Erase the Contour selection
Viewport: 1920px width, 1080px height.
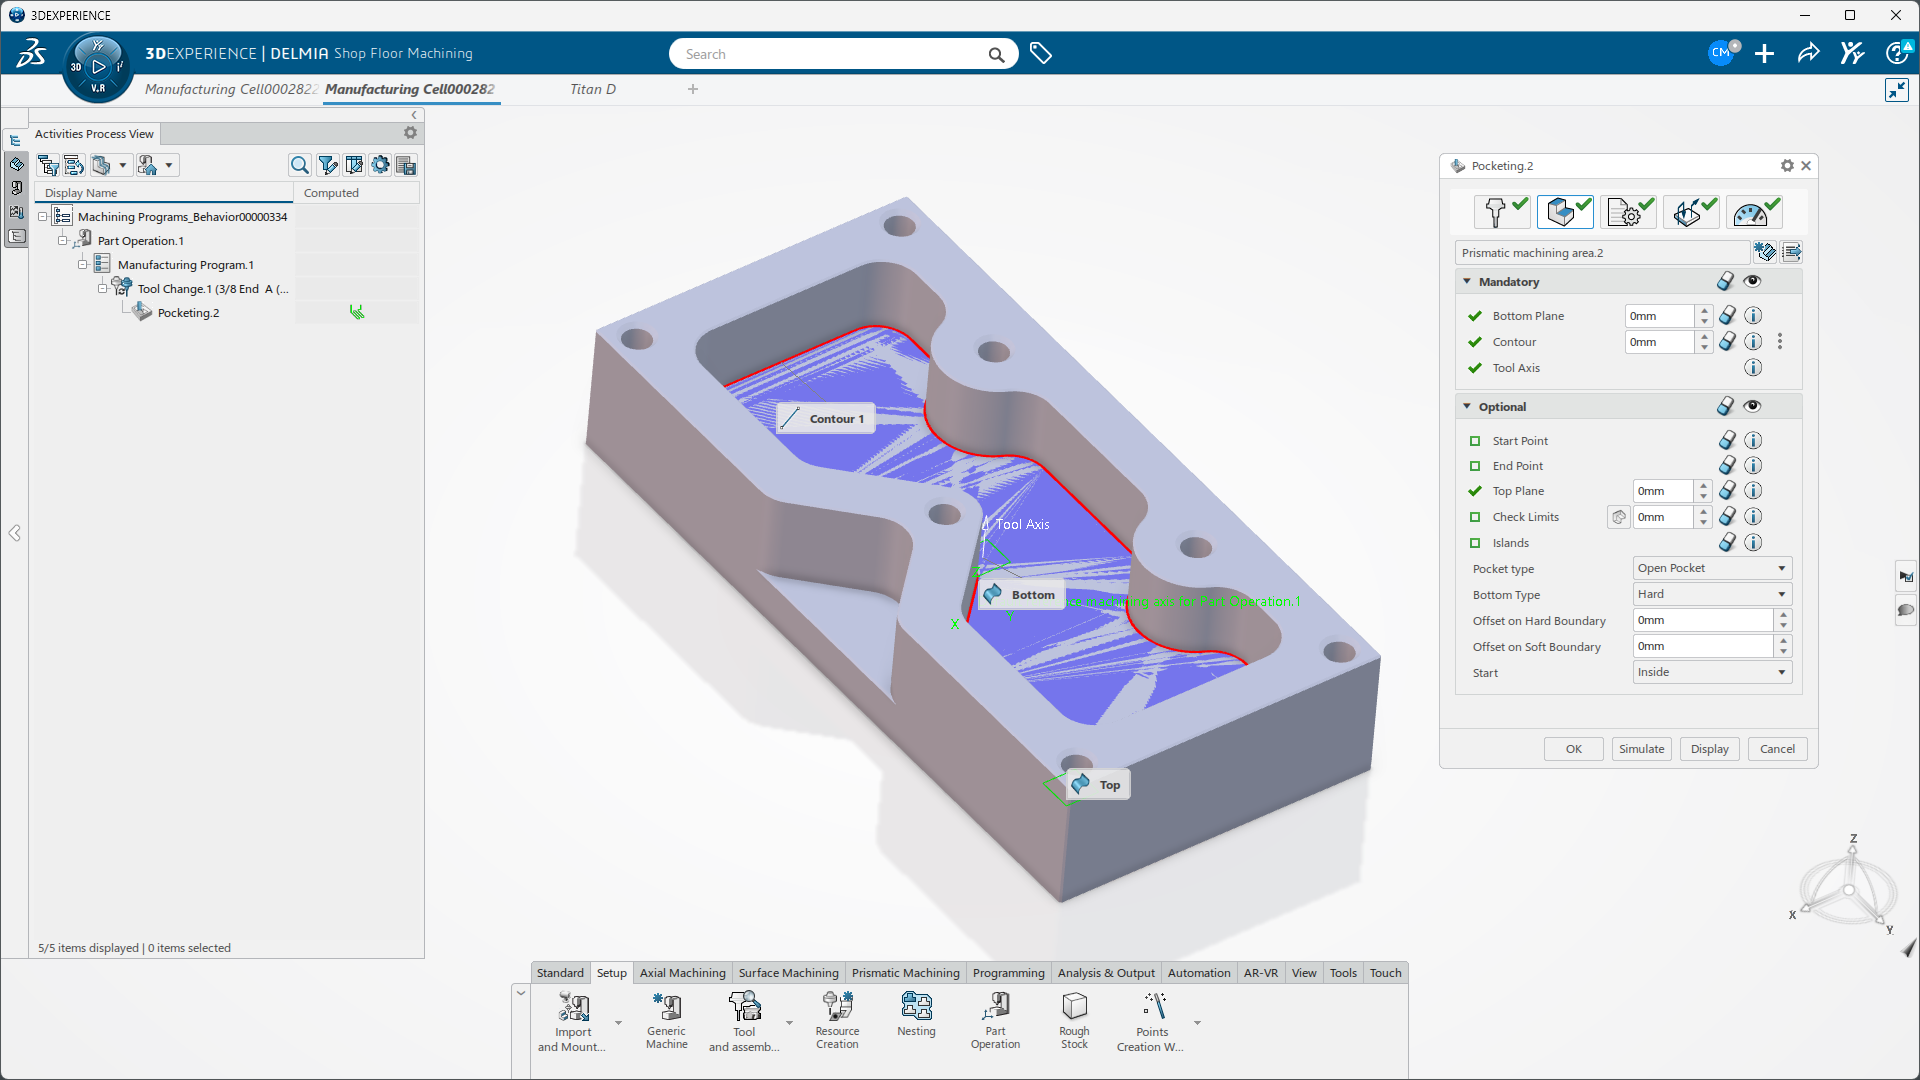[x=1727, y=341]
